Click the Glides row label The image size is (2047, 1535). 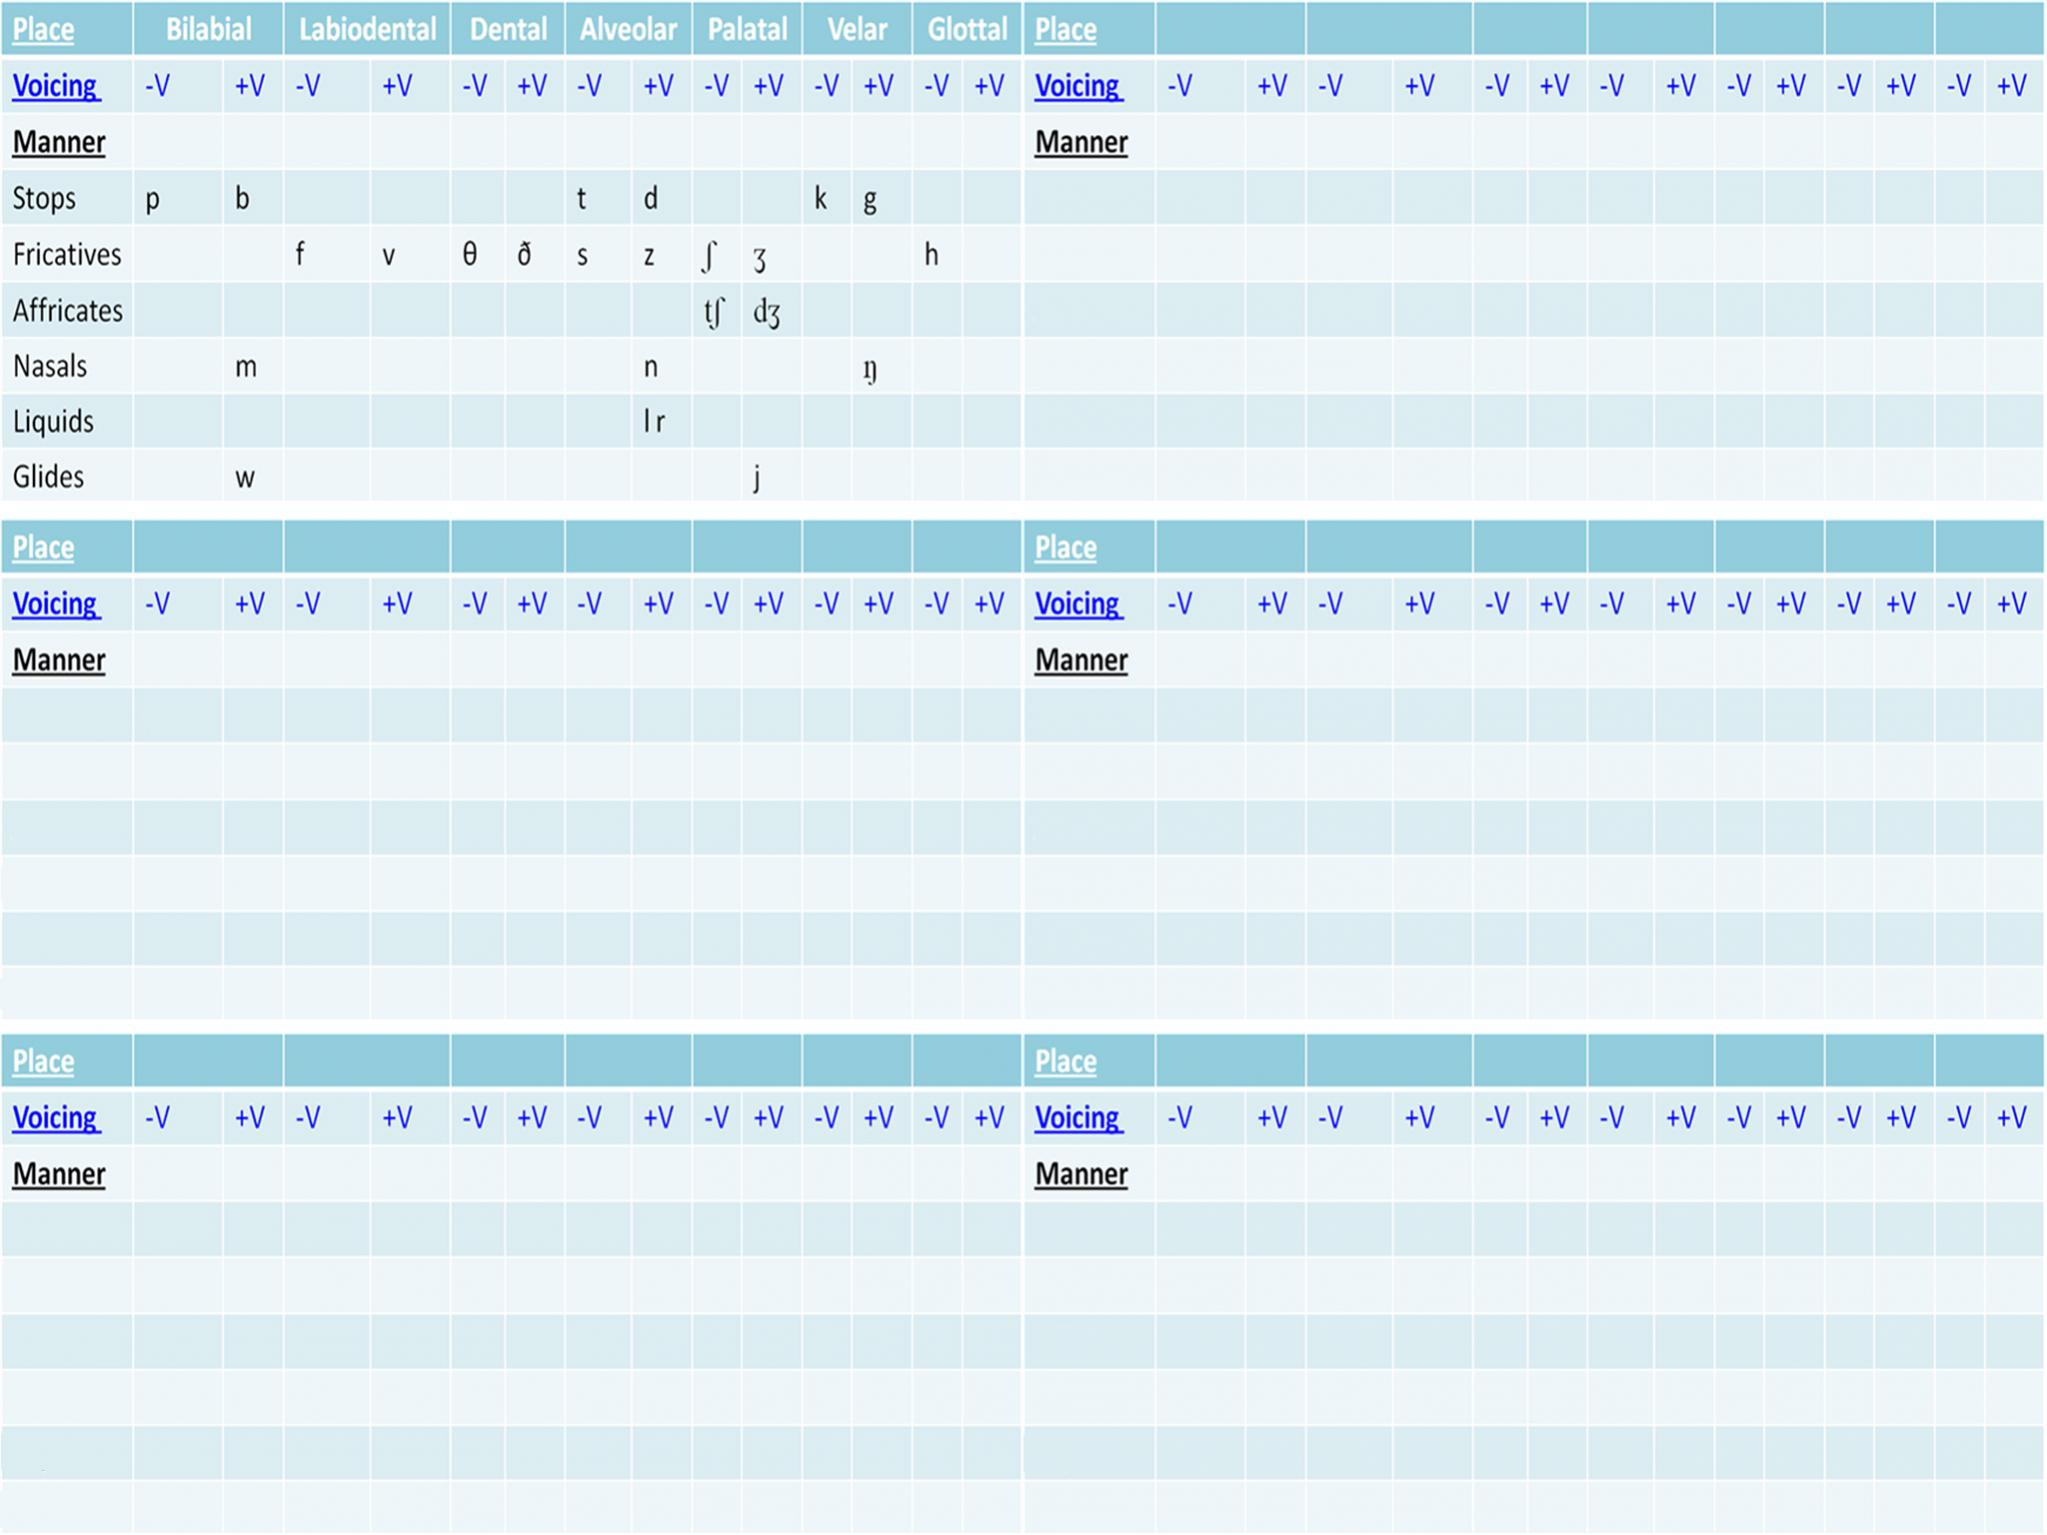pyautogui.click(x=48, y=476)
